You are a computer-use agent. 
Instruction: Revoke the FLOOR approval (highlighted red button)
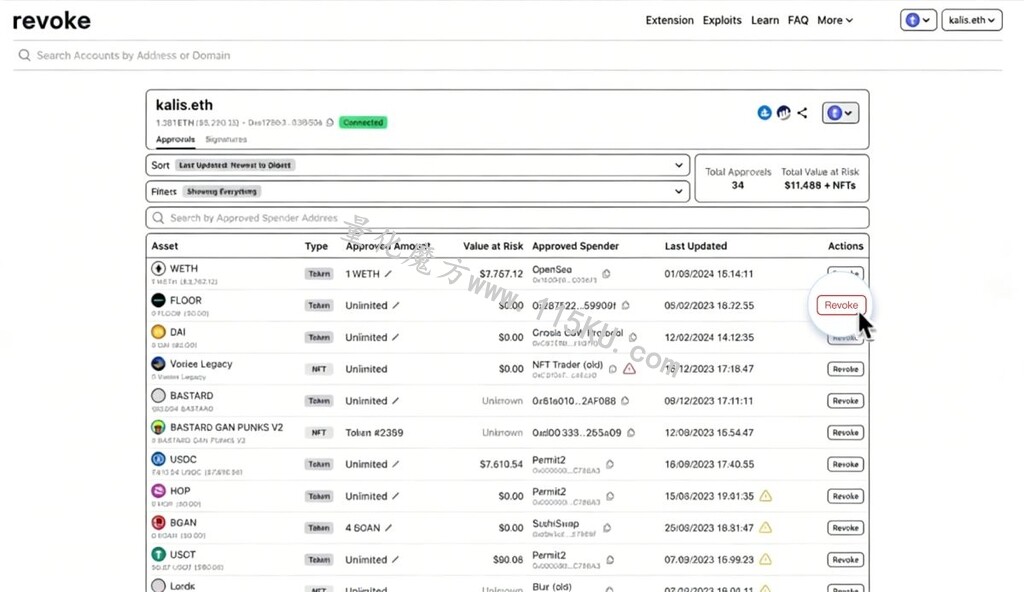pos(841,305)
